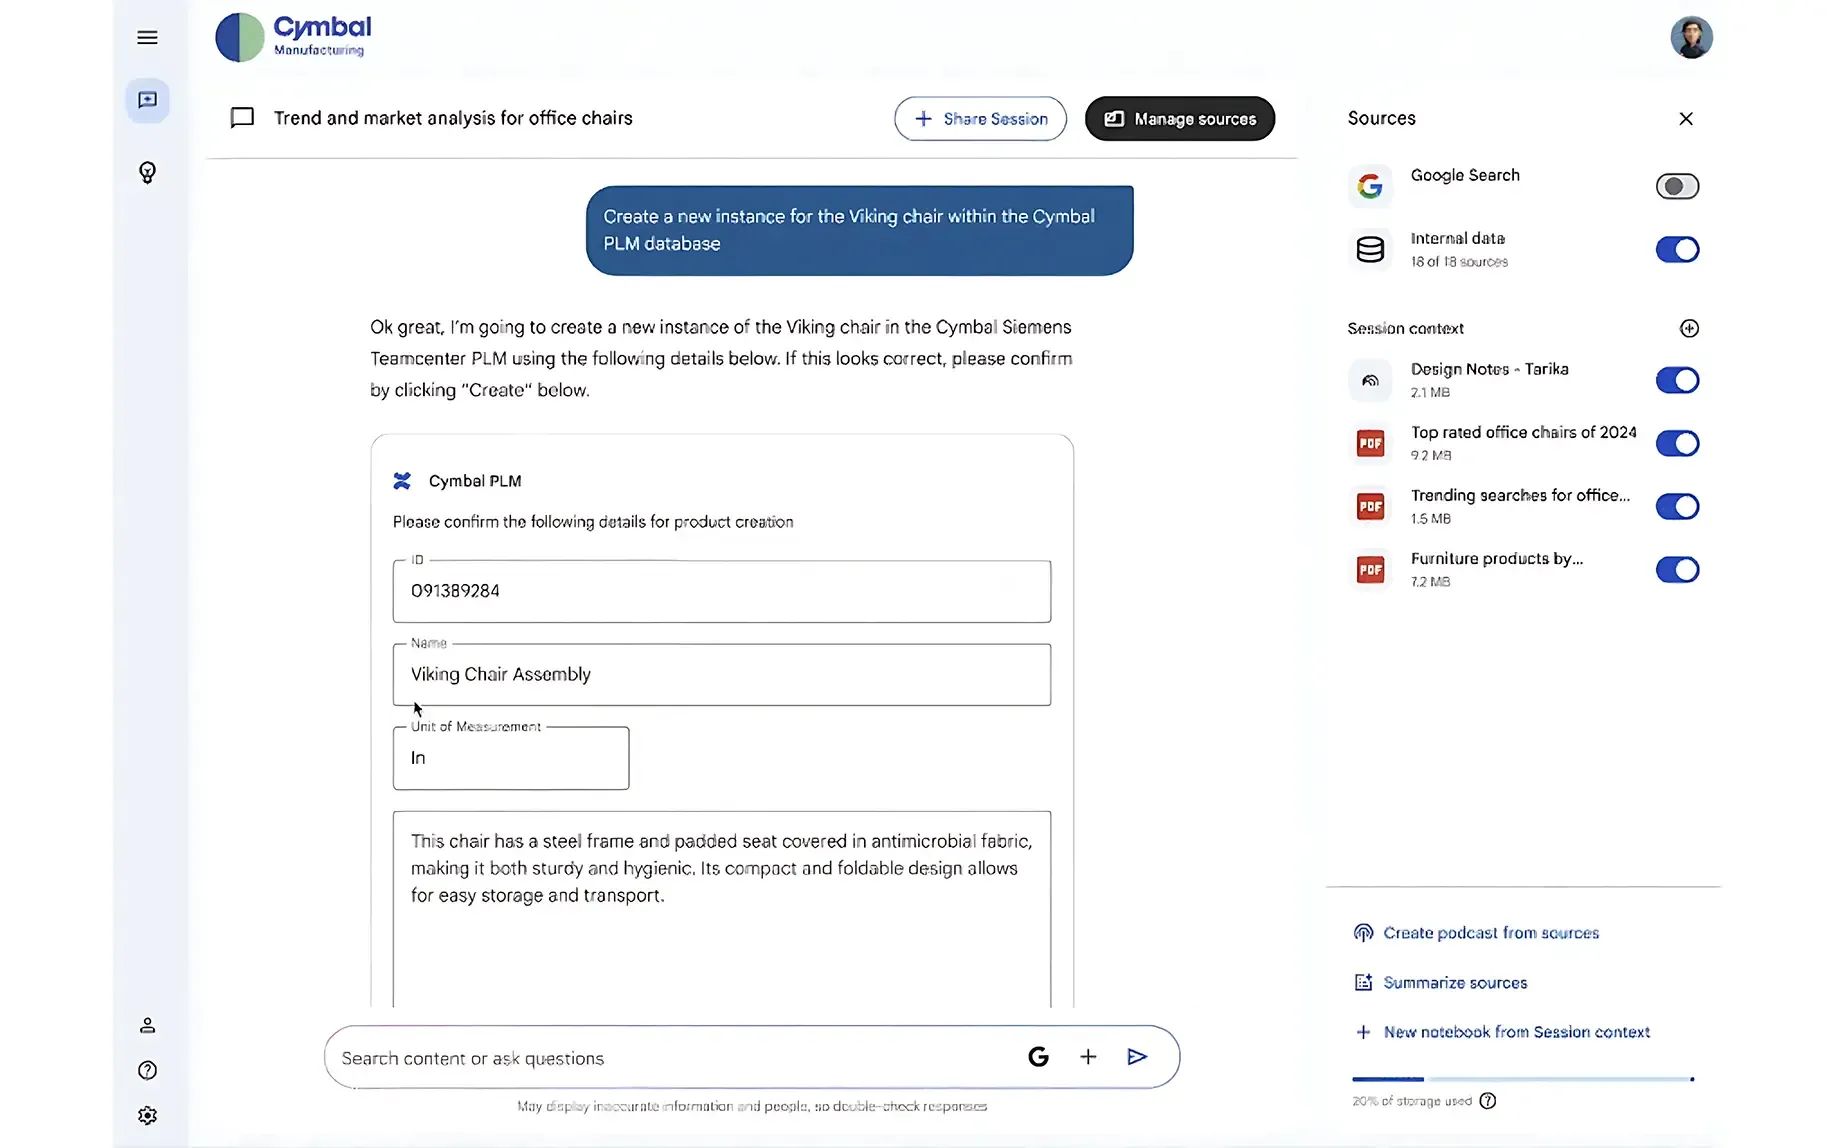Click the Google Search icon in Sources panel
Viewport: 1838px width, 1148px height.
pos(1369,185)
